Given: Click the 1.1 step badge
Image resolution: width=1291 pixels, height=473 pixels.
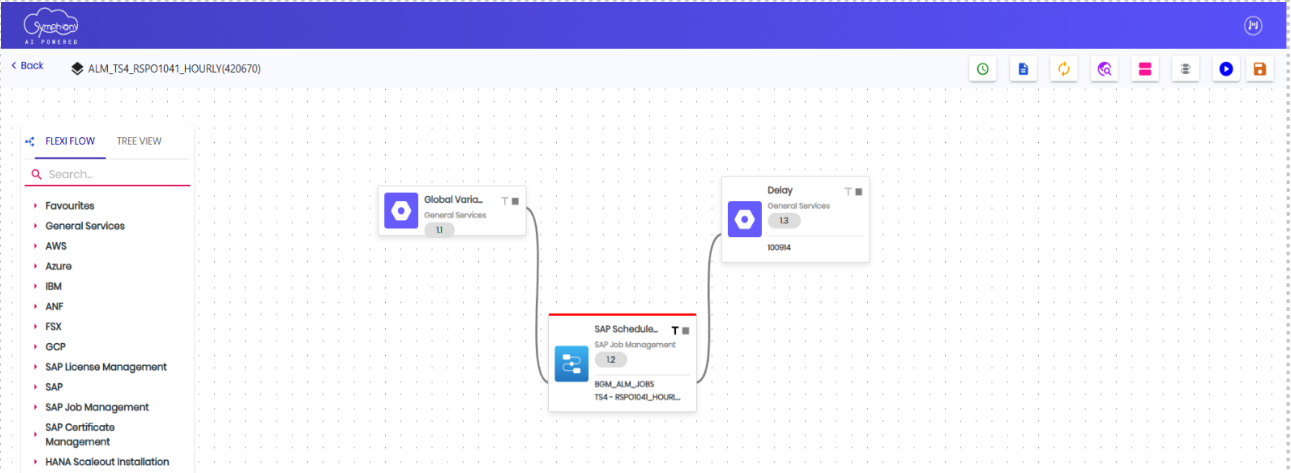Looking at the screenshot, I should click(439, 230).
